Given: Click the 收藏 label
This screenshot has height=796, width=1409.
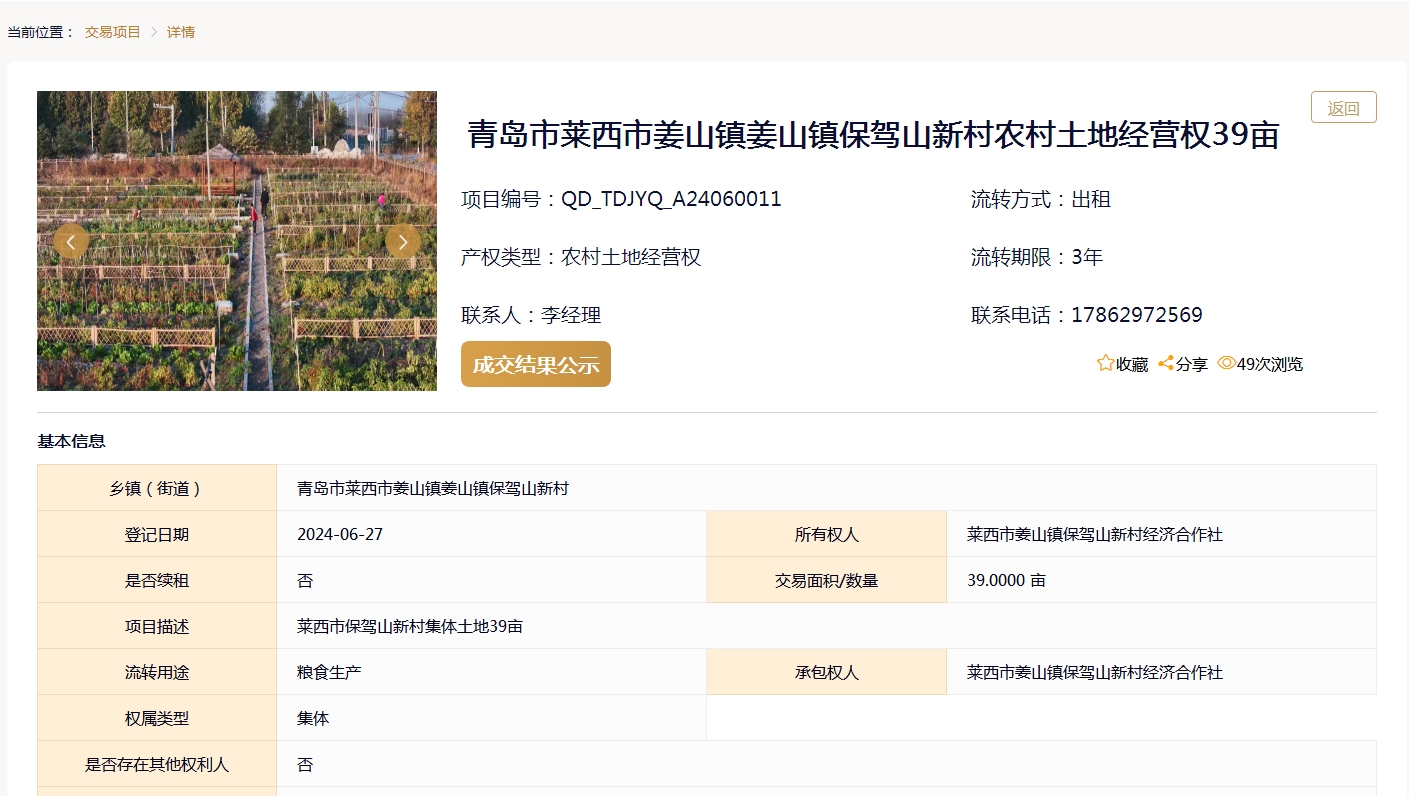Looking at the screenshot, I should [x=1132, y=364].
